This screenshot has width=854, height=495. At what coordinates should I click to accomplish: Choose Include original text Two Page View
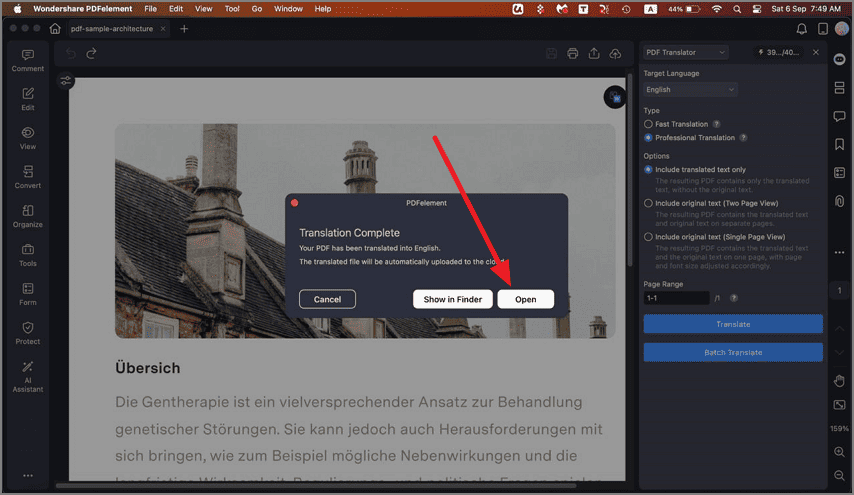coord(648,203)
